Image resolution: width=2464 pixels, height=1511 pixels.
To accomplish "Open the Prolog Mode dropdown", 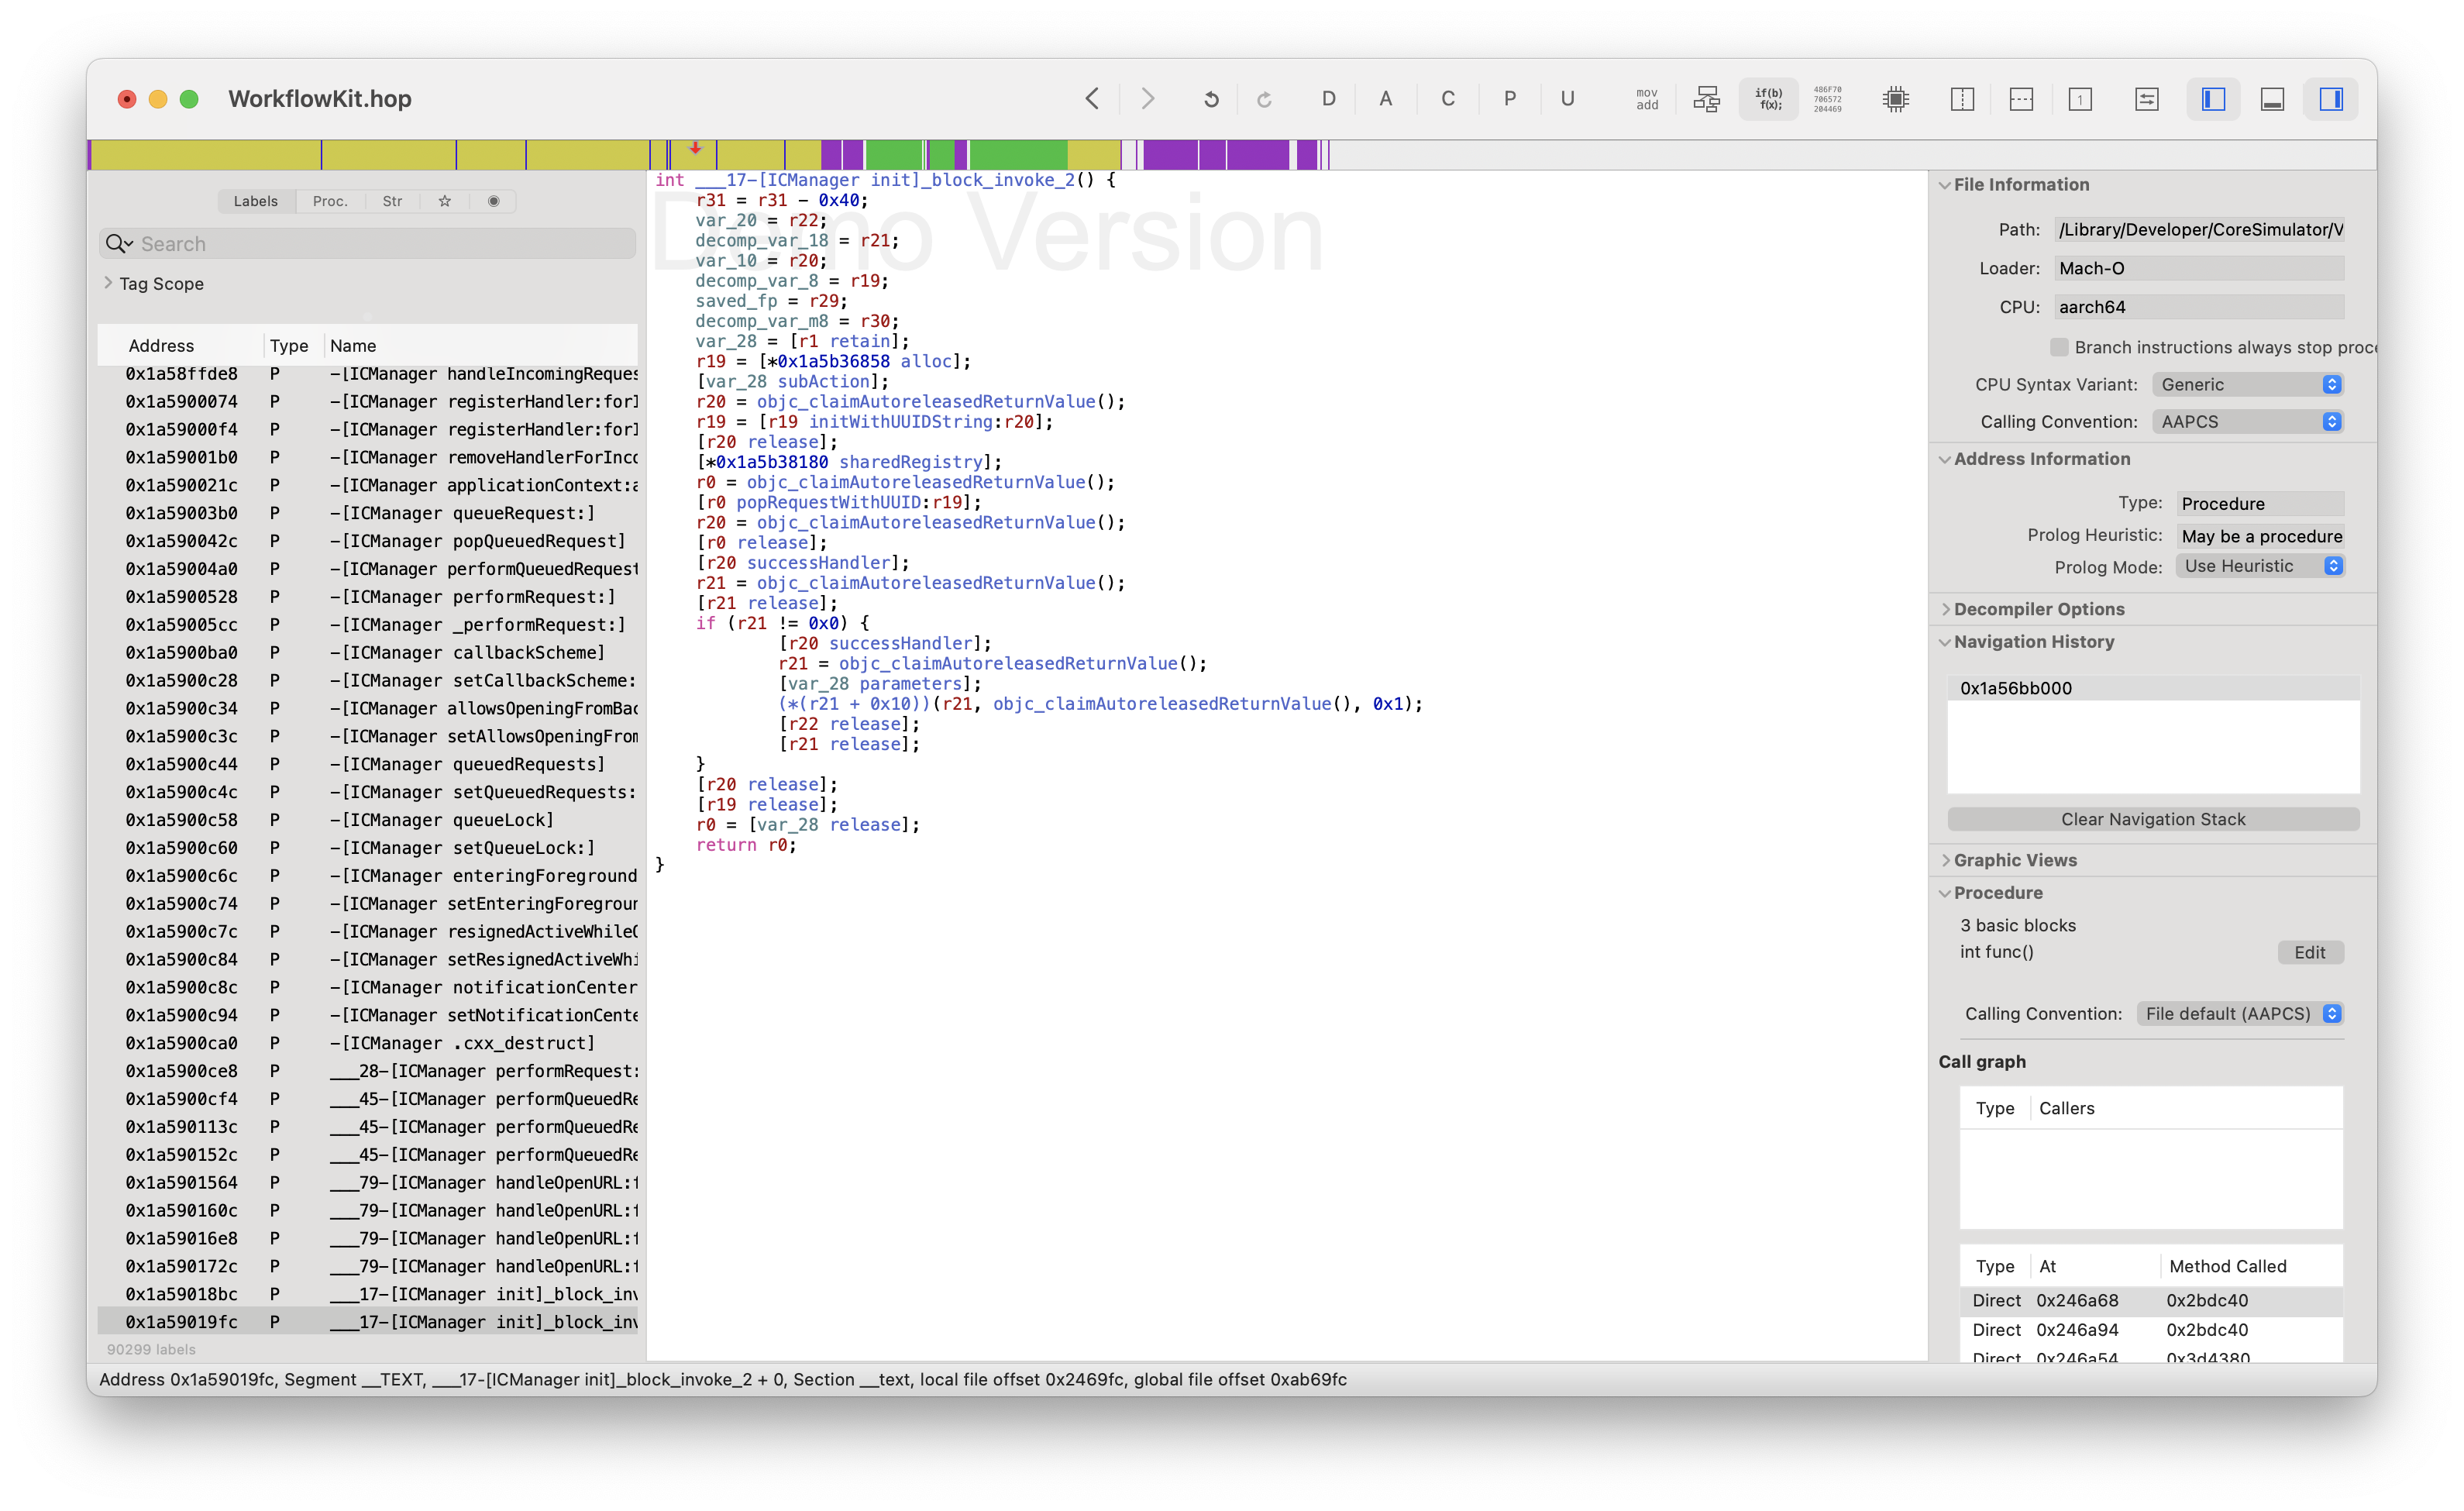I will point(2260,566).
